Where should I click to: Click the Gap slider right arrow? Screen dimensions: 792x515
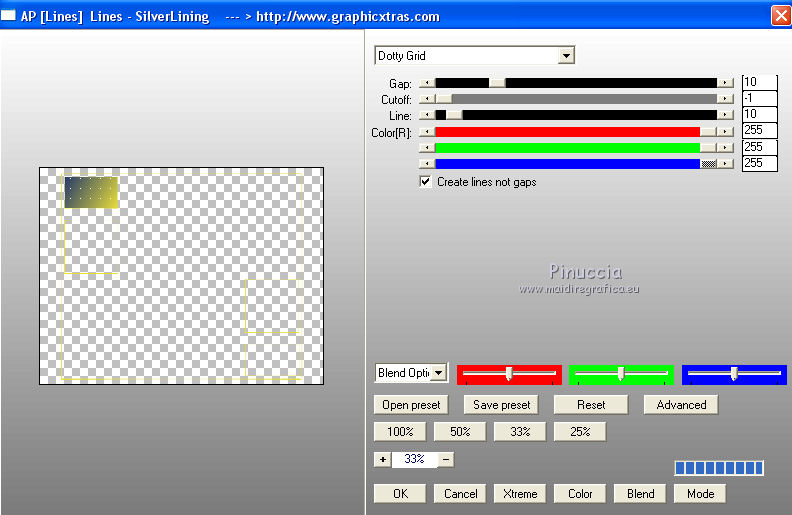(725, 83)
